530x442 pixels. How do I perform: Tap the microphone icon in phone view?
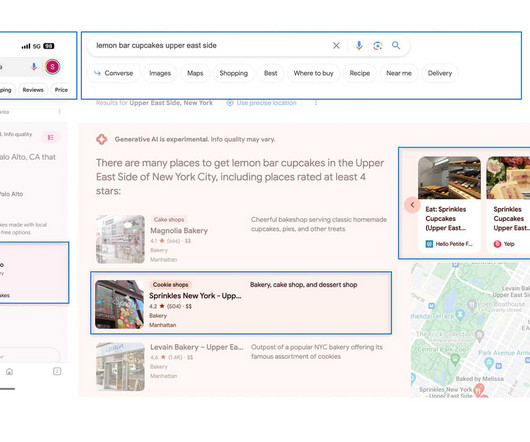click(34, 67)
